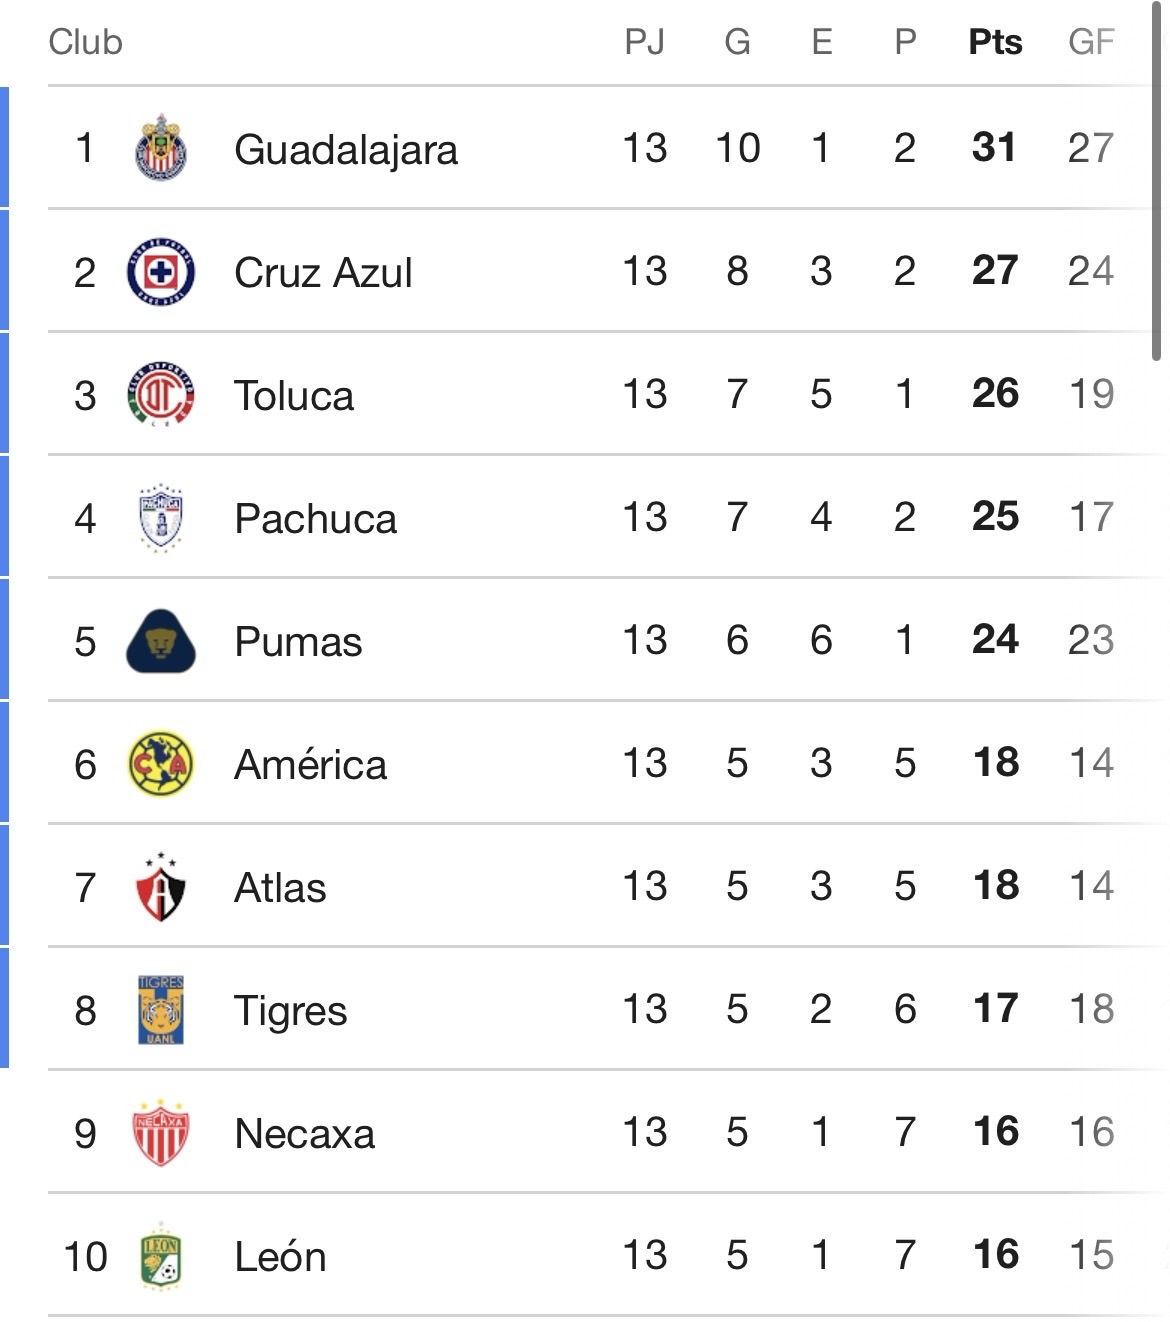Select the Toluca crest icon

point(161,395)
